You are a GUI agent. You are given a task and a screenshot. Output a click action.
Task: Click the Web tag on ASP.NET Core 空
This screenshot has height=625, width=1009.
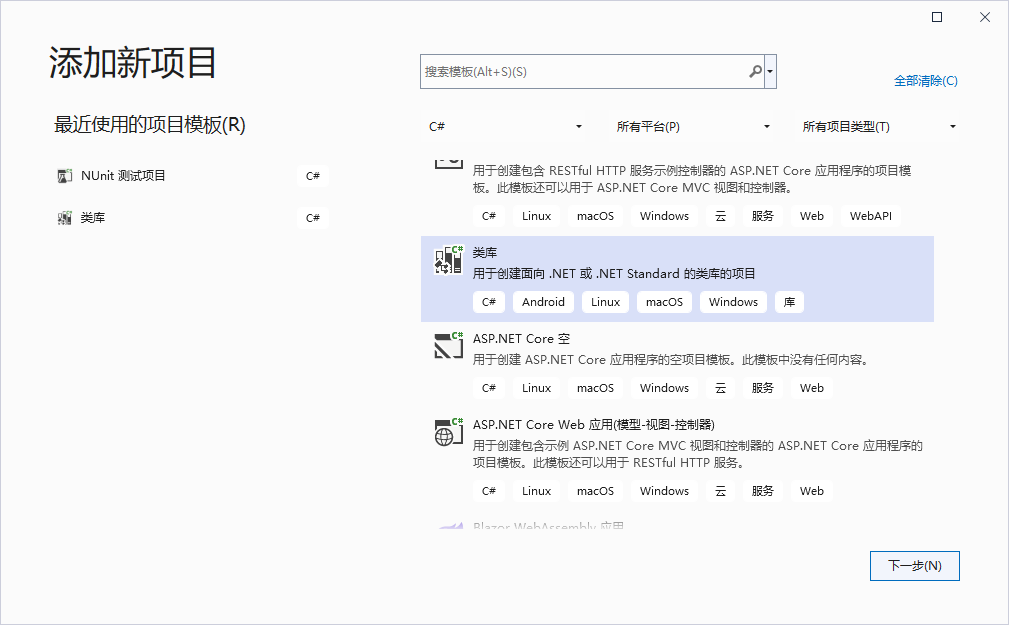[811, 388]
